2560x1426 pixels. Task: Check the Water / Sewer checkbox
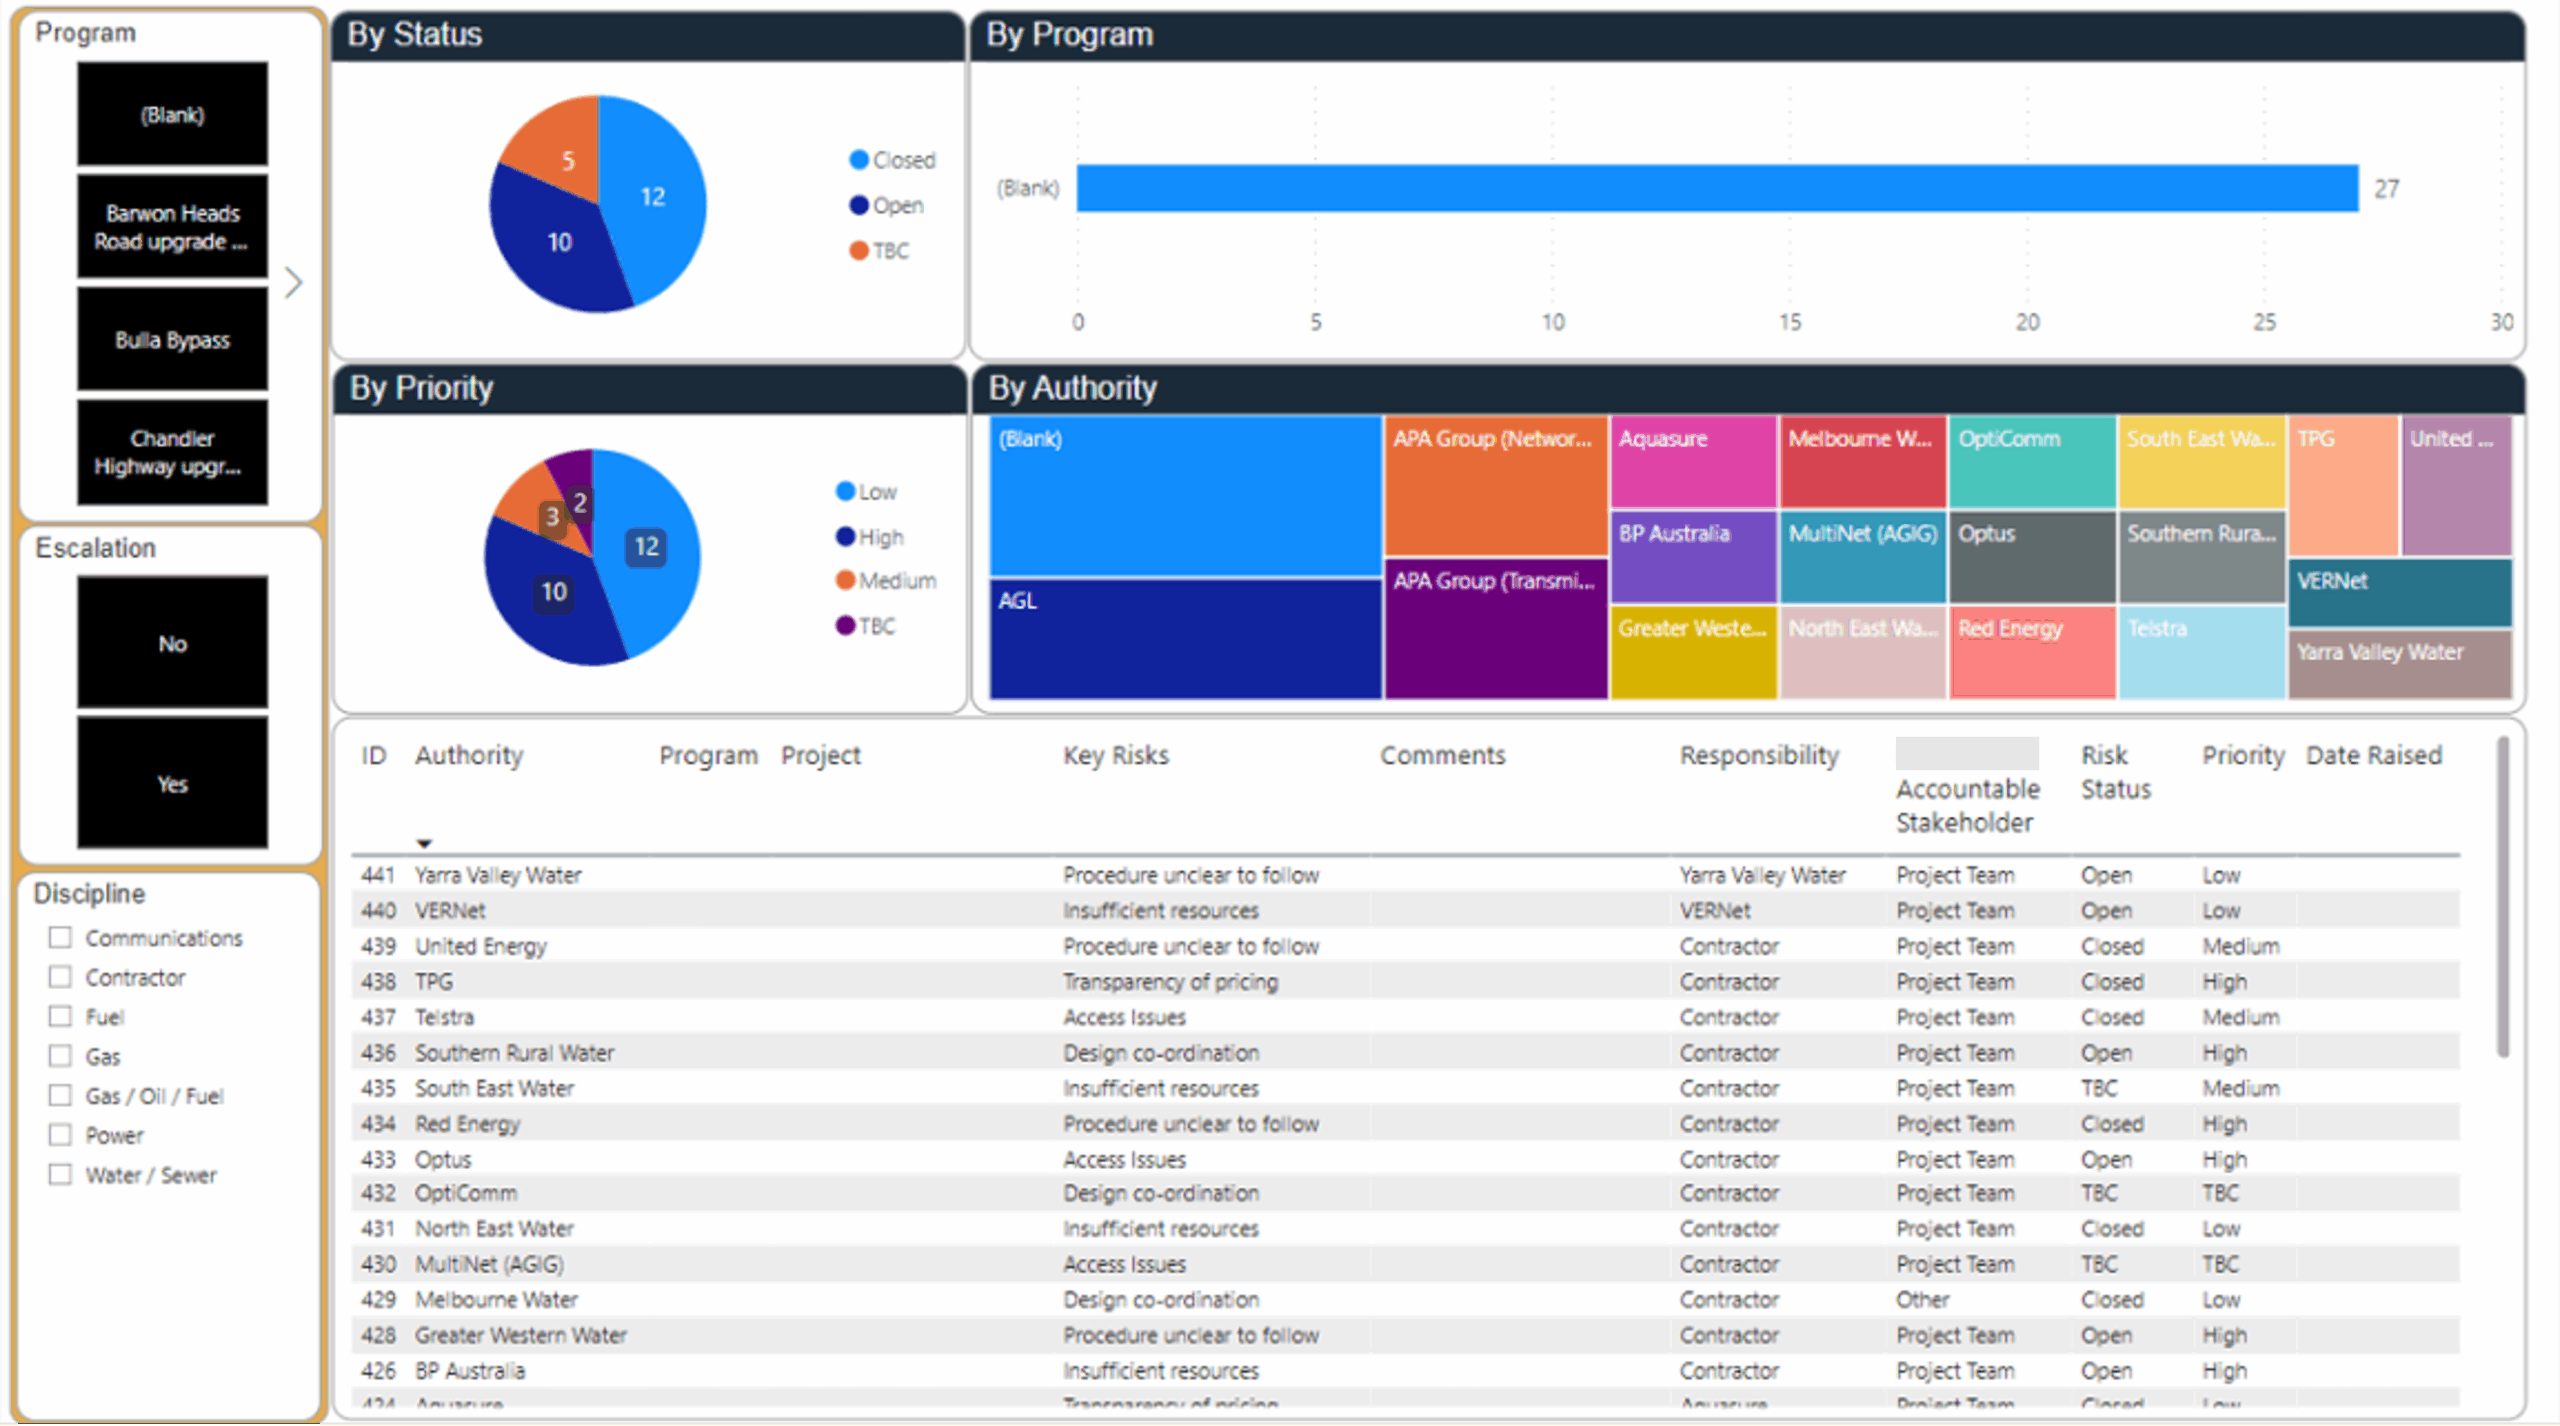(61, 1175)
